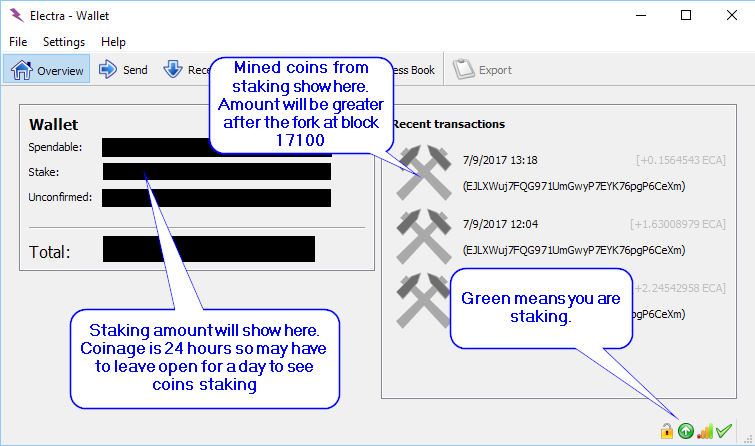
Task: Click the wallet lock status icon
Action: (666, 431)
